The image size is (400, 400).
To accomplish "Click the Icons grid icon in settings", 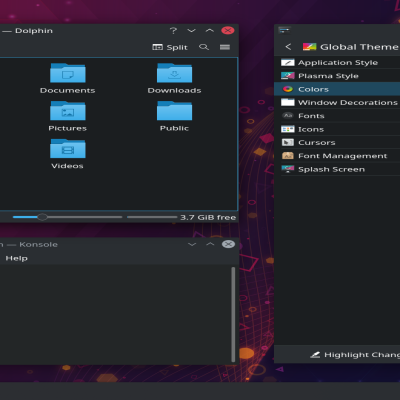I will pos(288,129).
